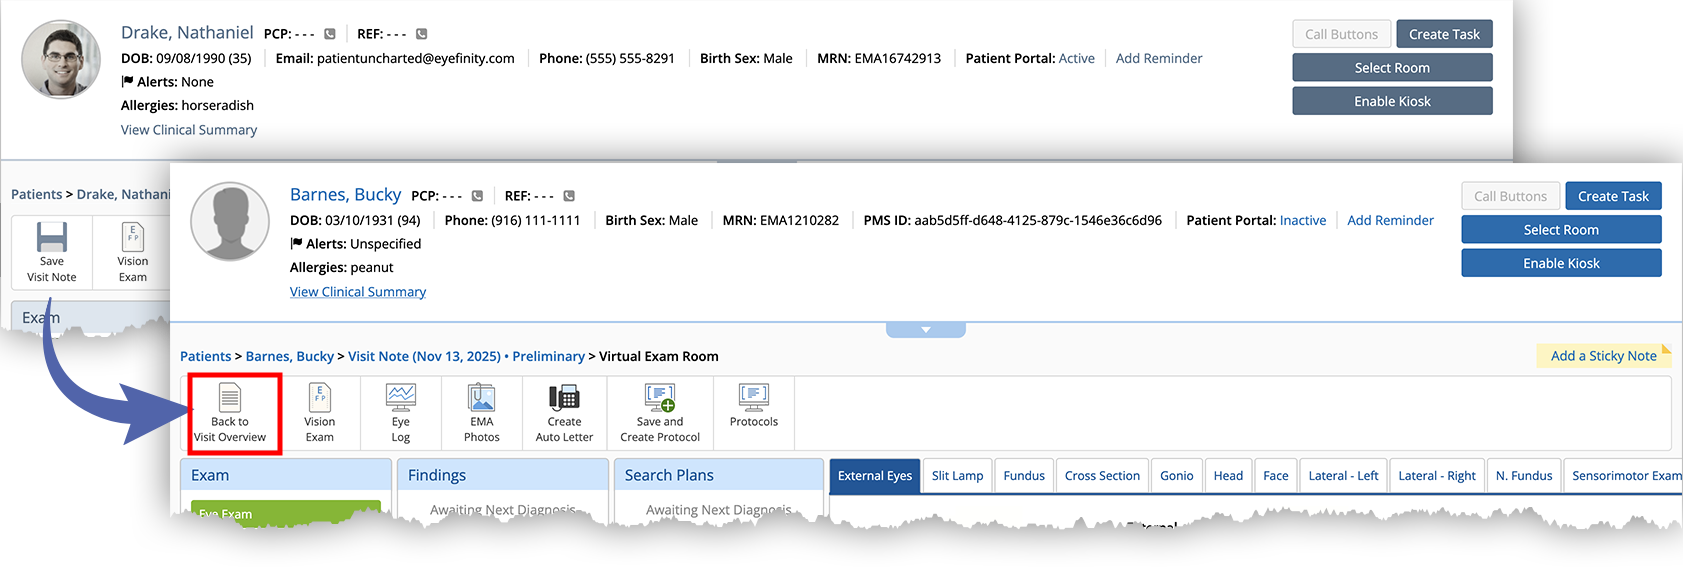Click Add Reminder for Bucky Barnes
The image size is (1683, 567).
(x=1390, y=220)
